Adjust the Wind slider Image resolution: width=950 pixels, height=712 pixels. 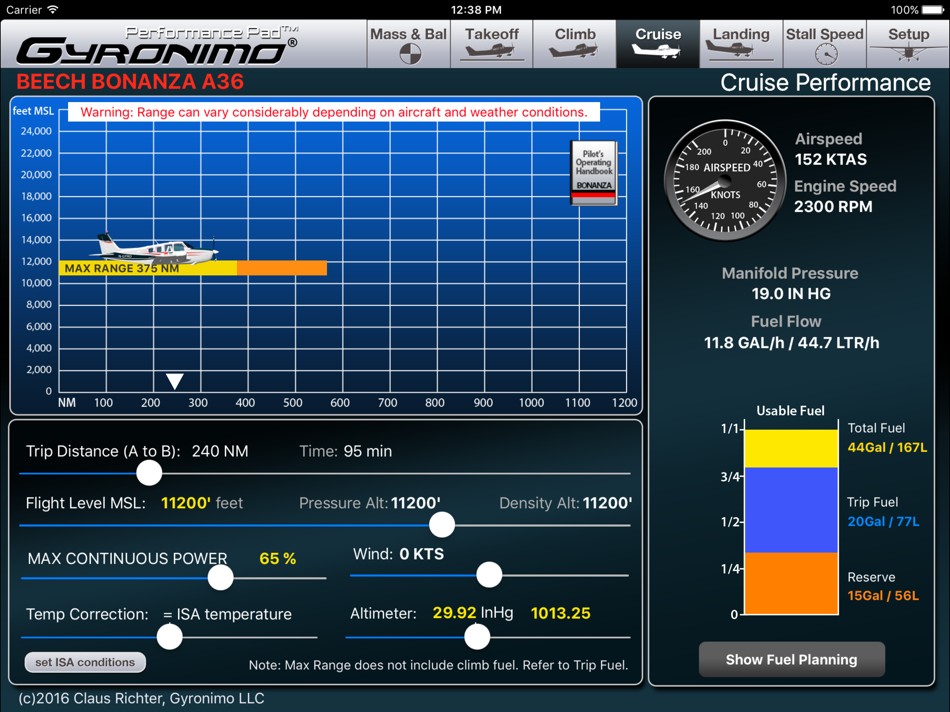click(489, 575)
